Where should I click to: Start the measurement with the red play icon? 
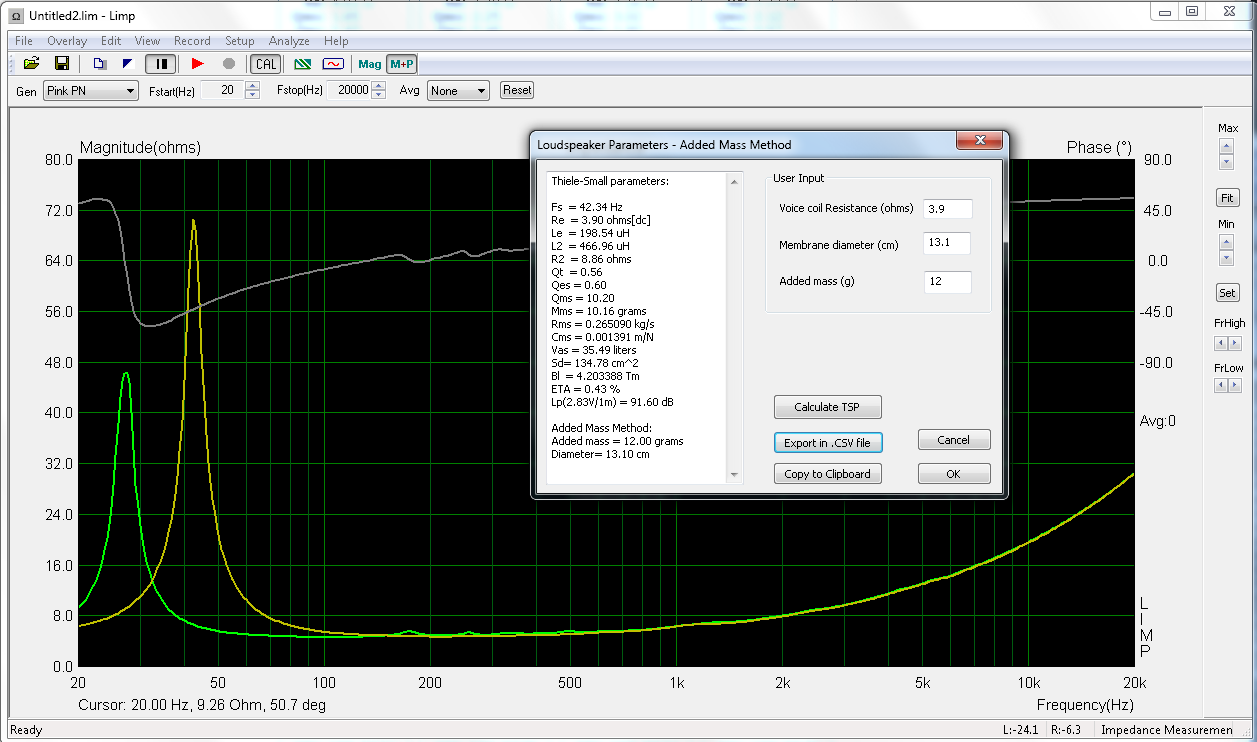[197, 64]
